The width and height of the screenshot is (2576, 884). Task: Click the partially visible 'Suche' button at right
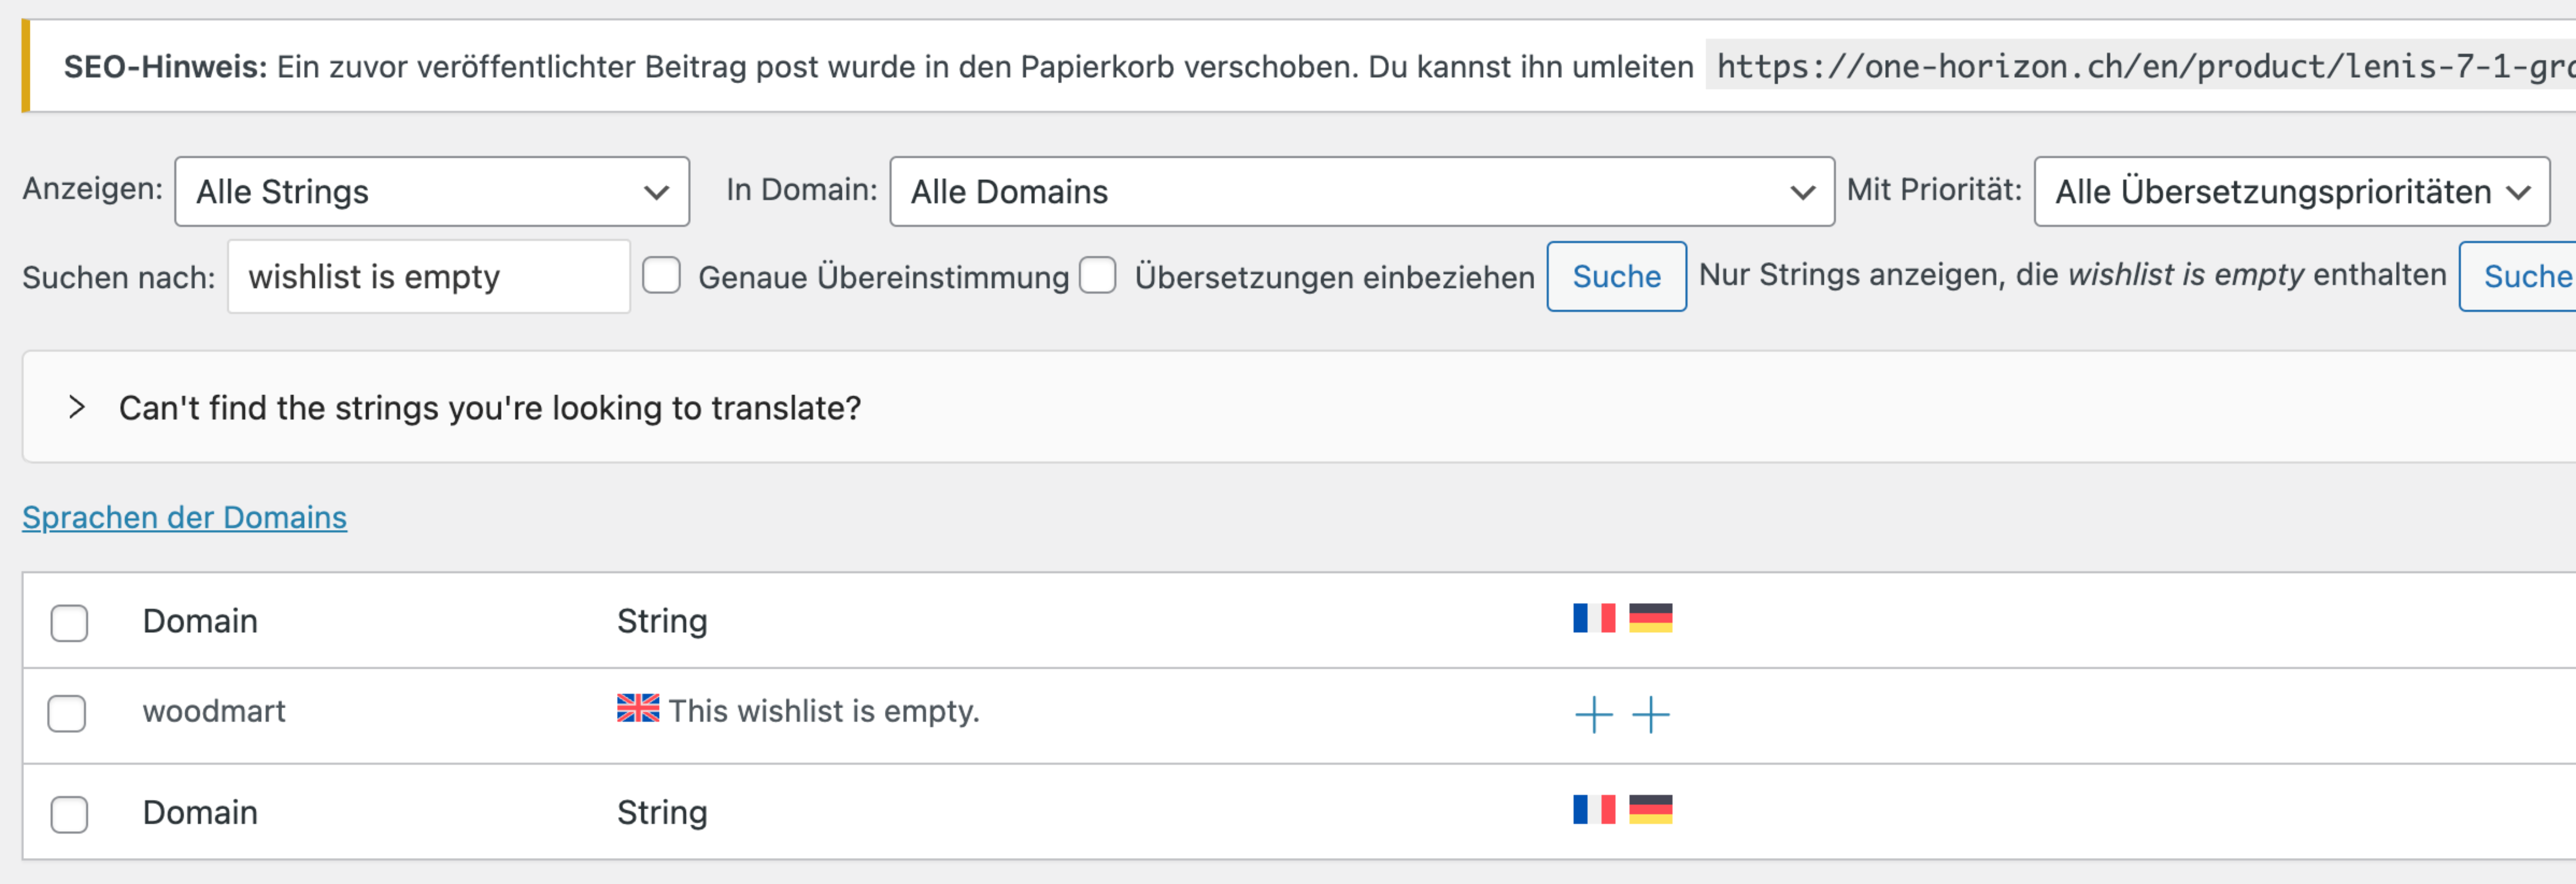[x=2518, y=276]
